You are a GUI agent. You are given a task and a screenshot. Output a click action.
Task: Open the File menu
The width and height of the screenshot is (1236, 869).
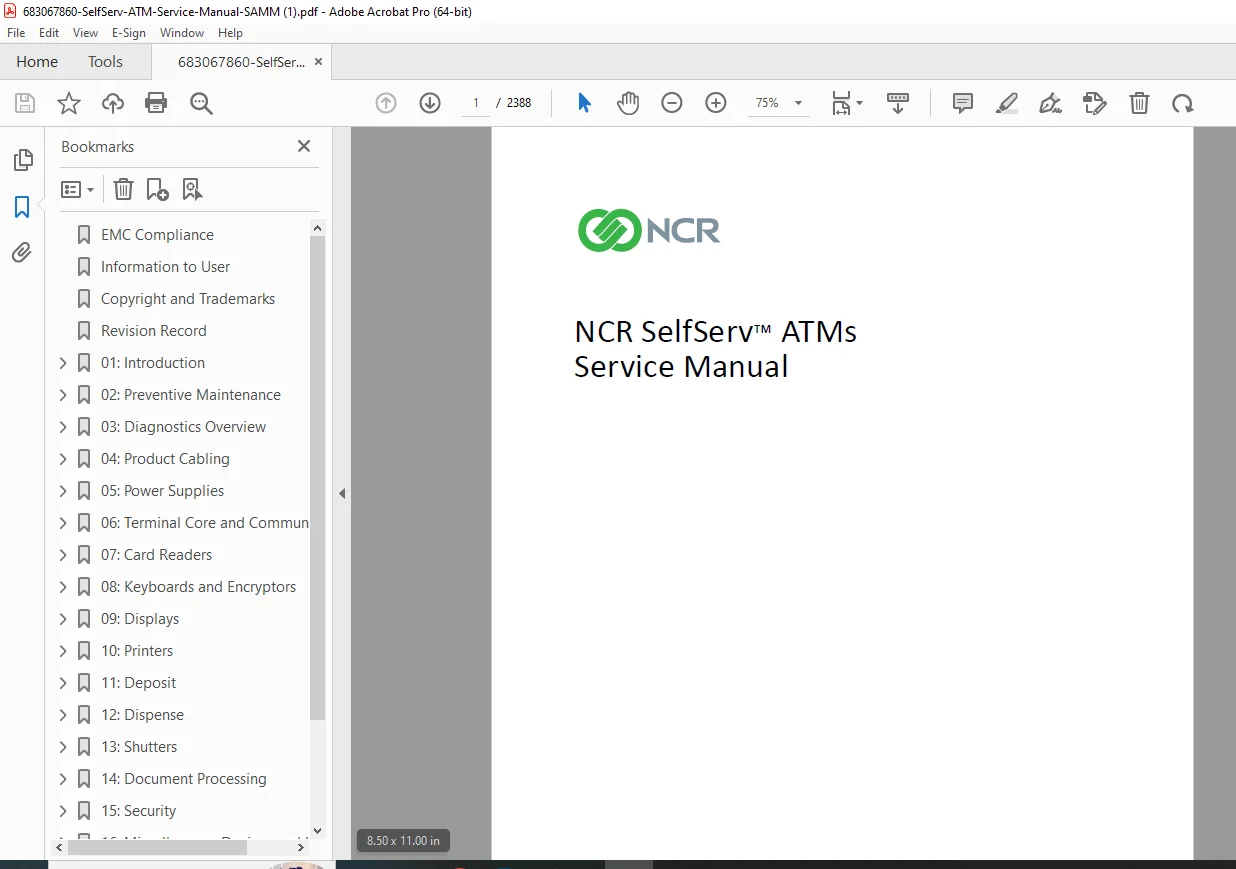pyautogui.click(x=16, y=33)
